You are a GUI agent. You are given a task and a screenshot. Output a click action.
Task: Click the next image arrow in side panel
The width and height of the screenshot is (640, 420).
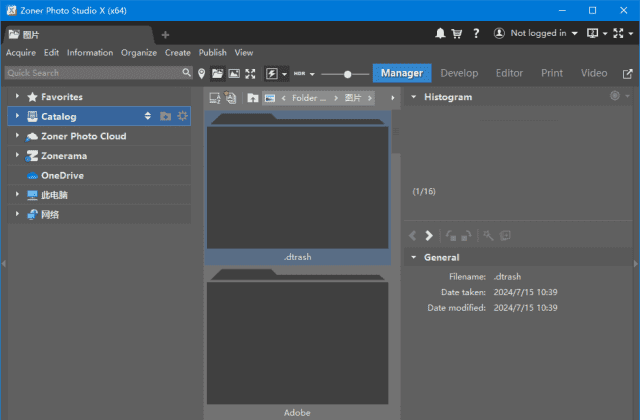click(x=429, y=236)
